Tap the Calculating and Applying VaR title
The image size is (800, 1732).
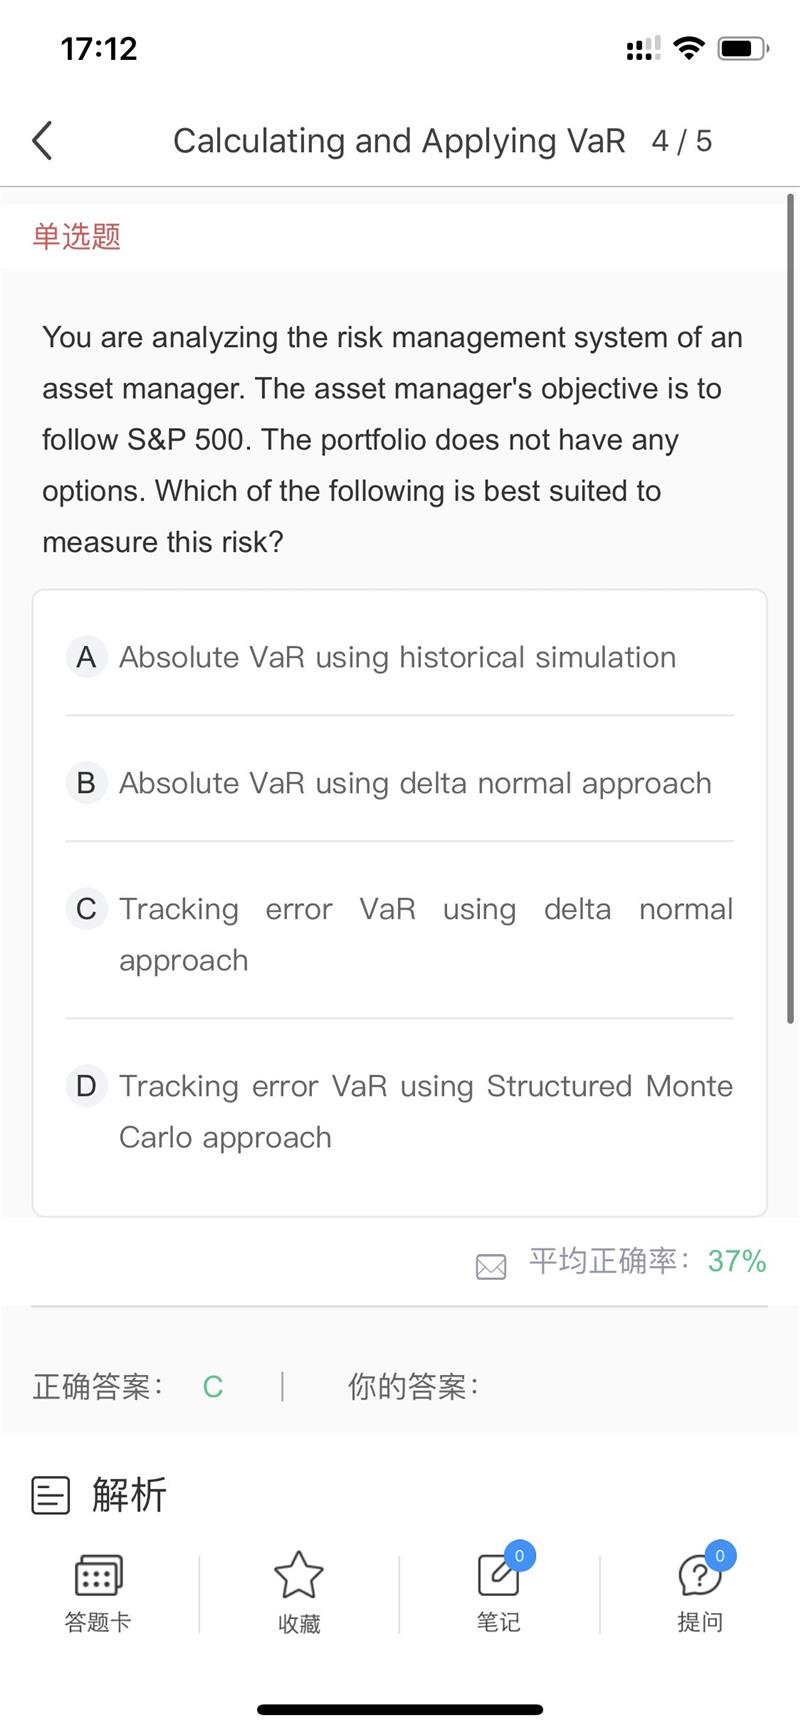coord(399,141)
